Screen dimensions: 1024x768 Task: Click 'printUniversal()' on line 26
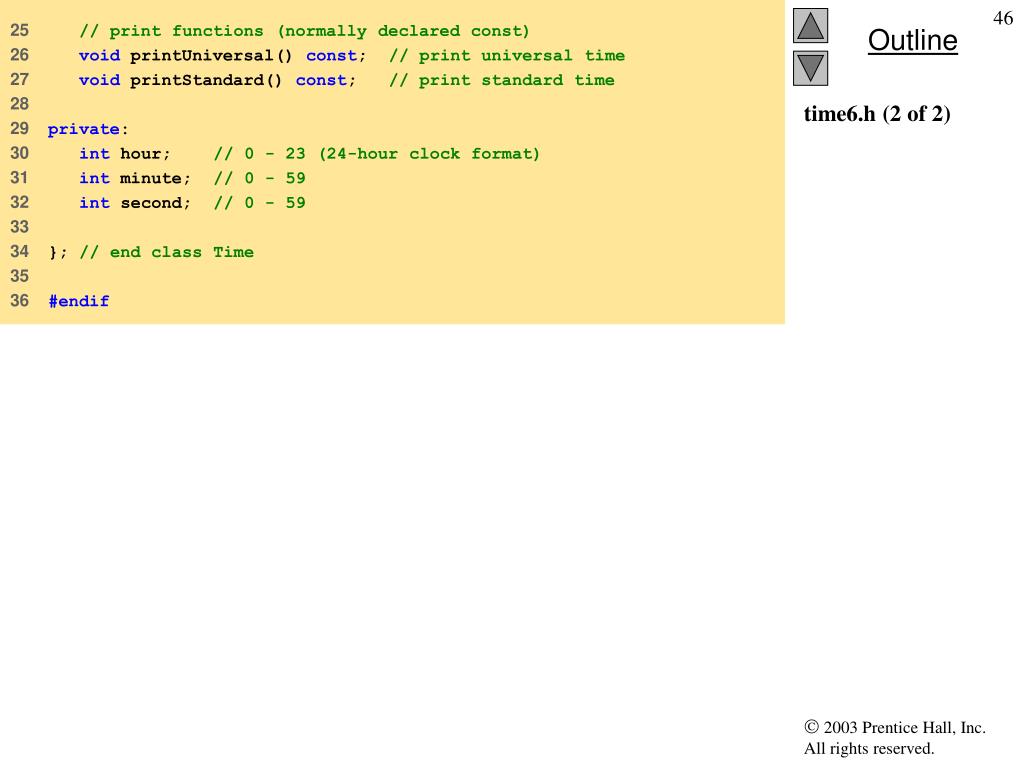(211, 56)
